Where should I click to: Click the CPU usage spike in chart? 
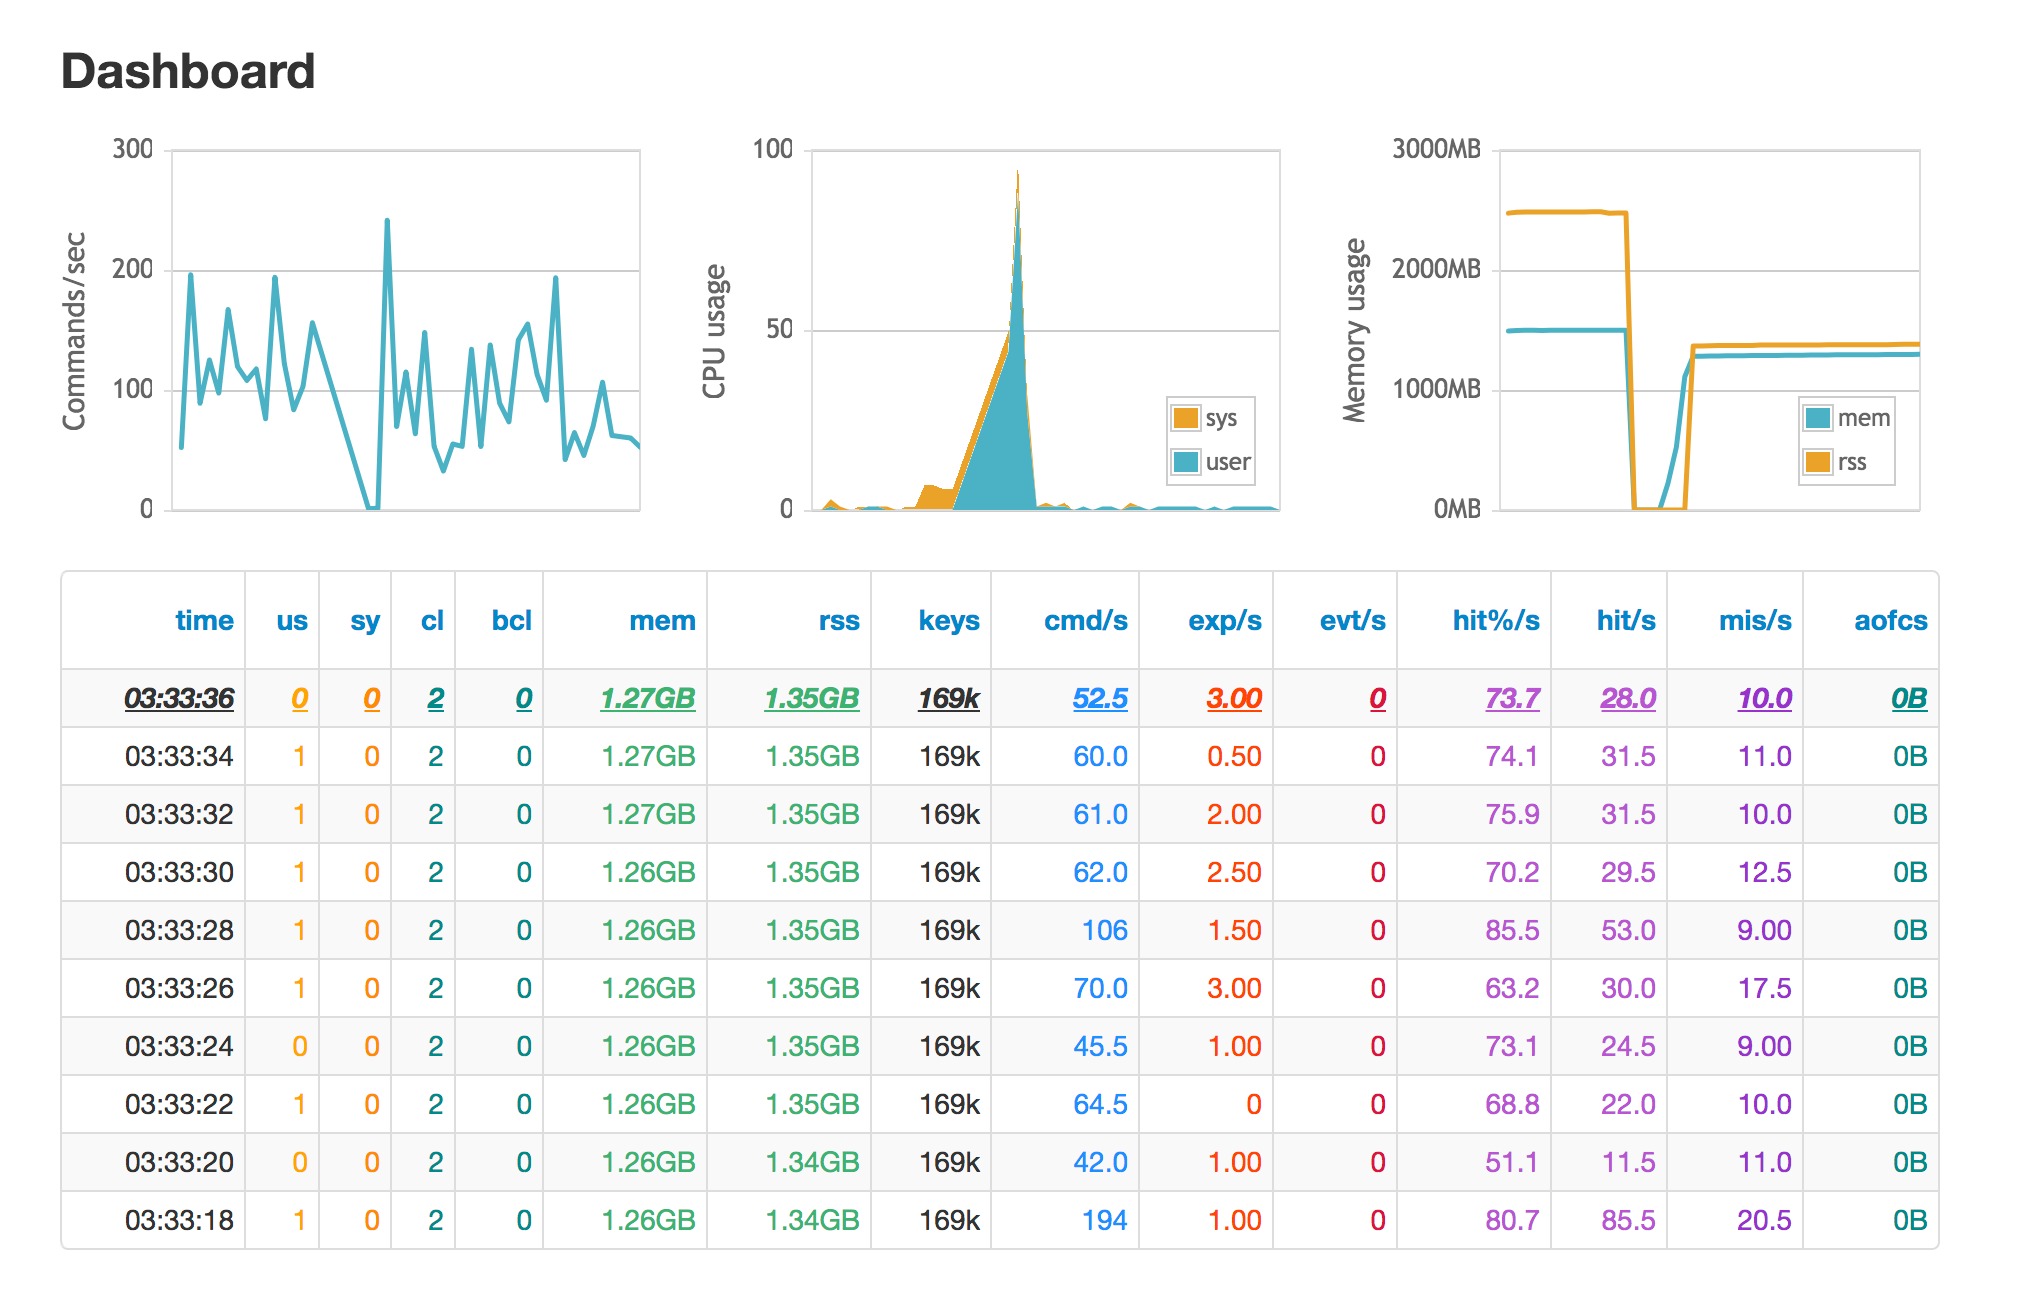[x=1017, y=300]
